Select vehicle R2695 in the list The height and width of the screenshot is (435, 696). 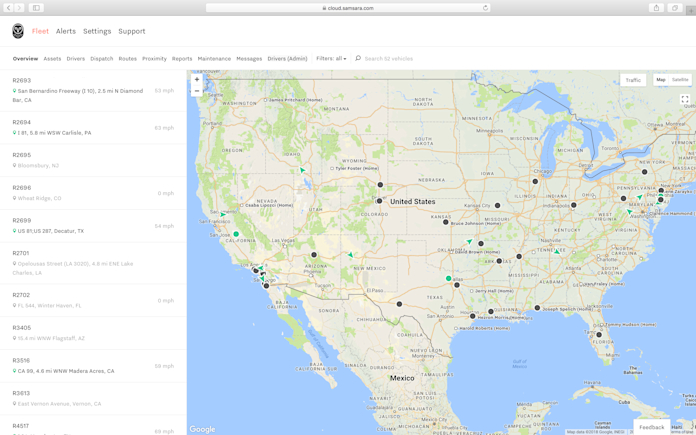tap(93, 160)
